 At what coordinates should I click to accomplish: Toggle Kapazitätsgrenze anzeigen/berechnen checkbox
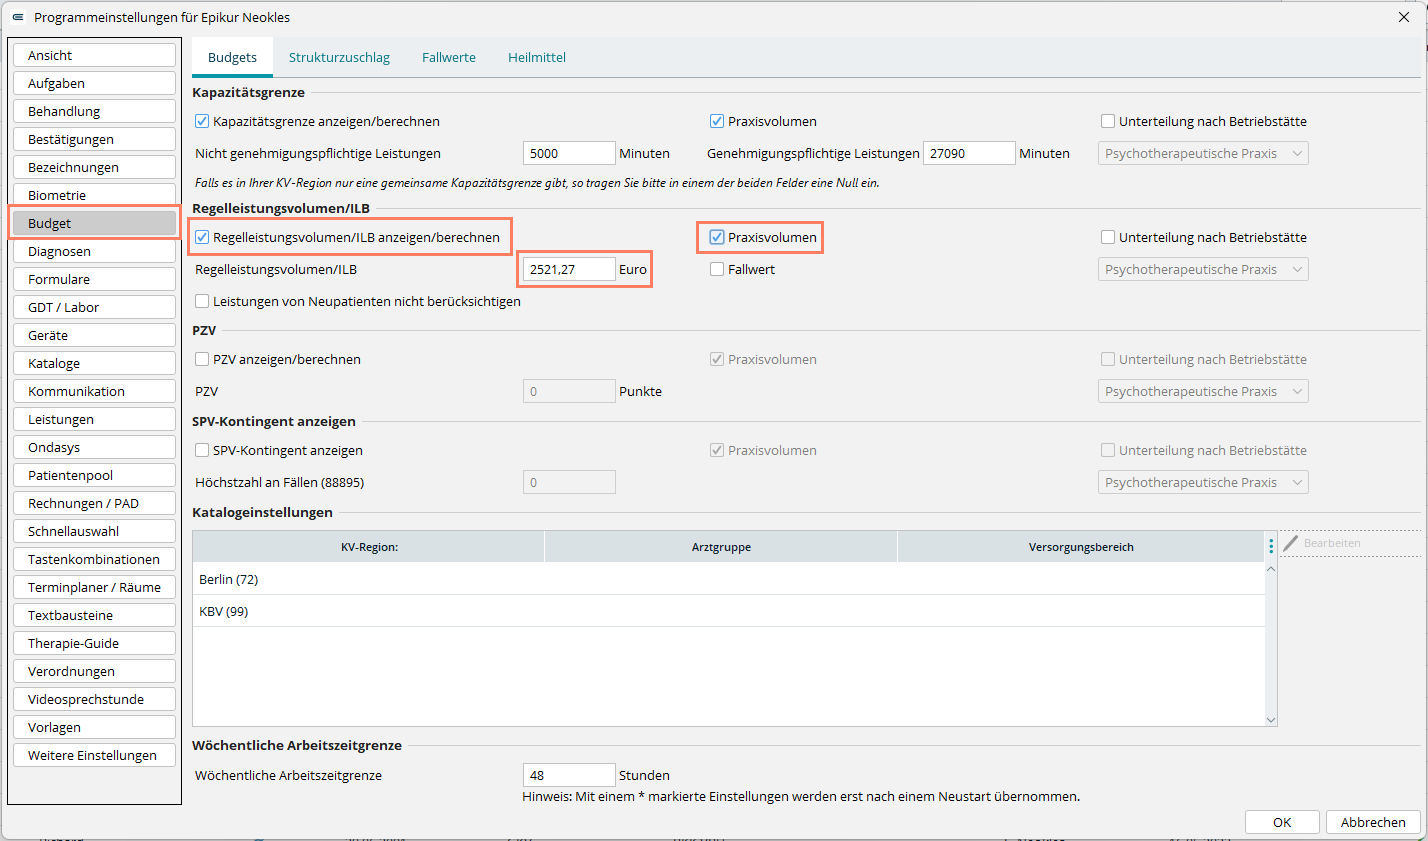tap(202, 121)
